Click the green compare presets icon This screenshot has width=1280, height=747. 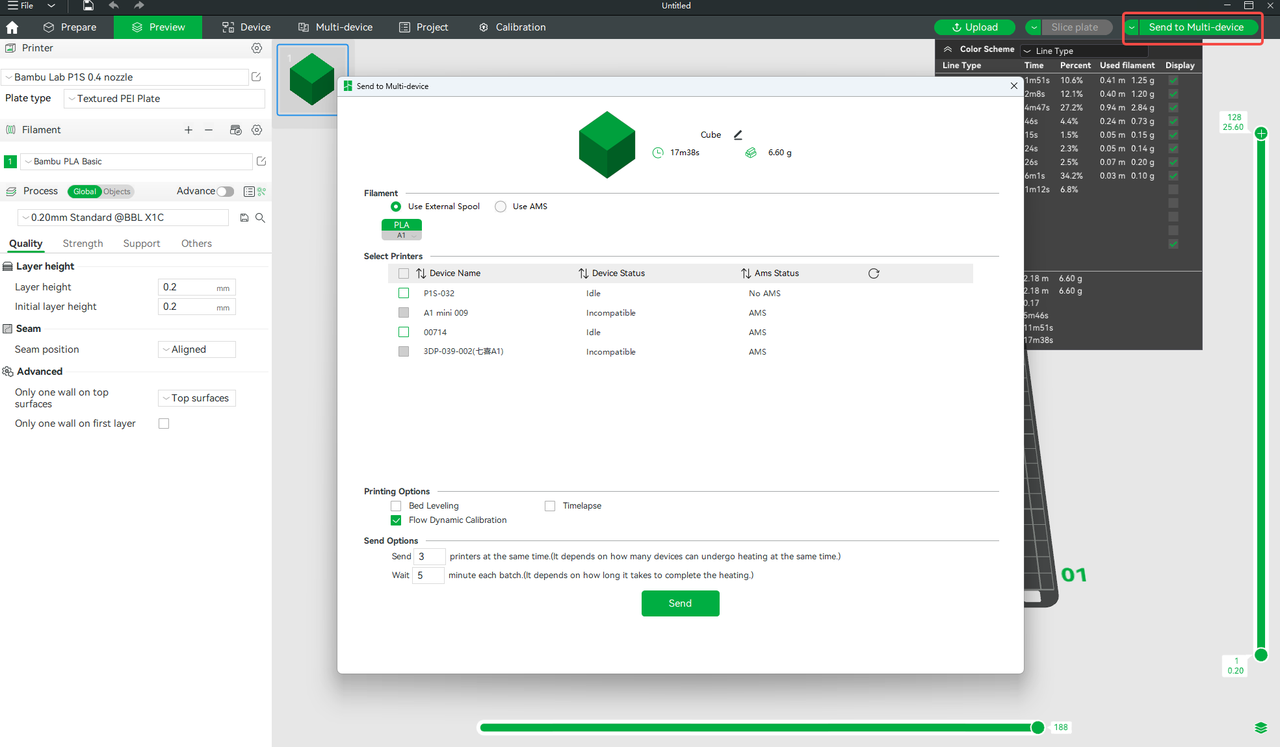[x=261, y=191]
